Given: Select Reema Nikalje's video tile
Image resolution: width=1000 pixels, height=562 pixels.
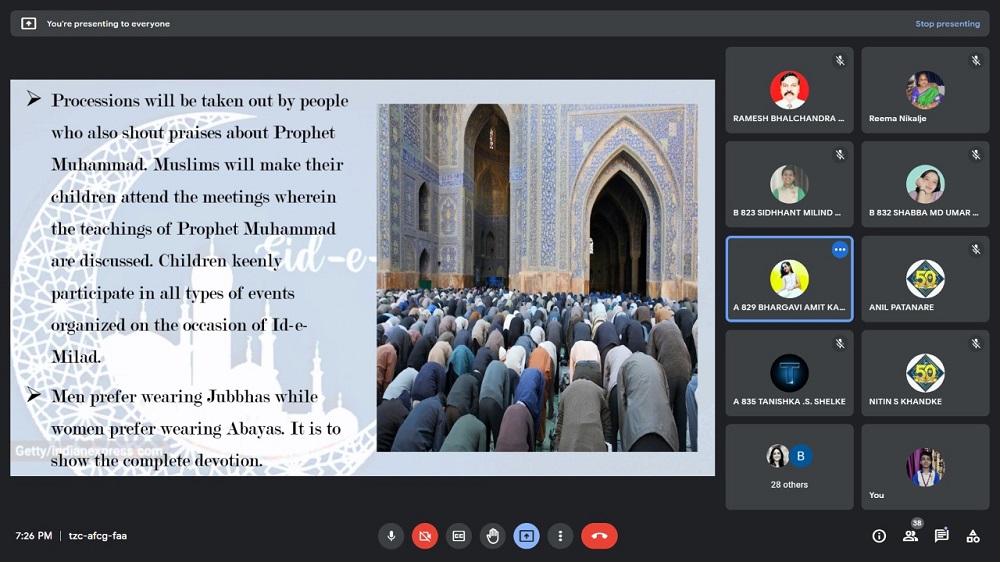Looking at the screenshot, I should tap(925, 91).
